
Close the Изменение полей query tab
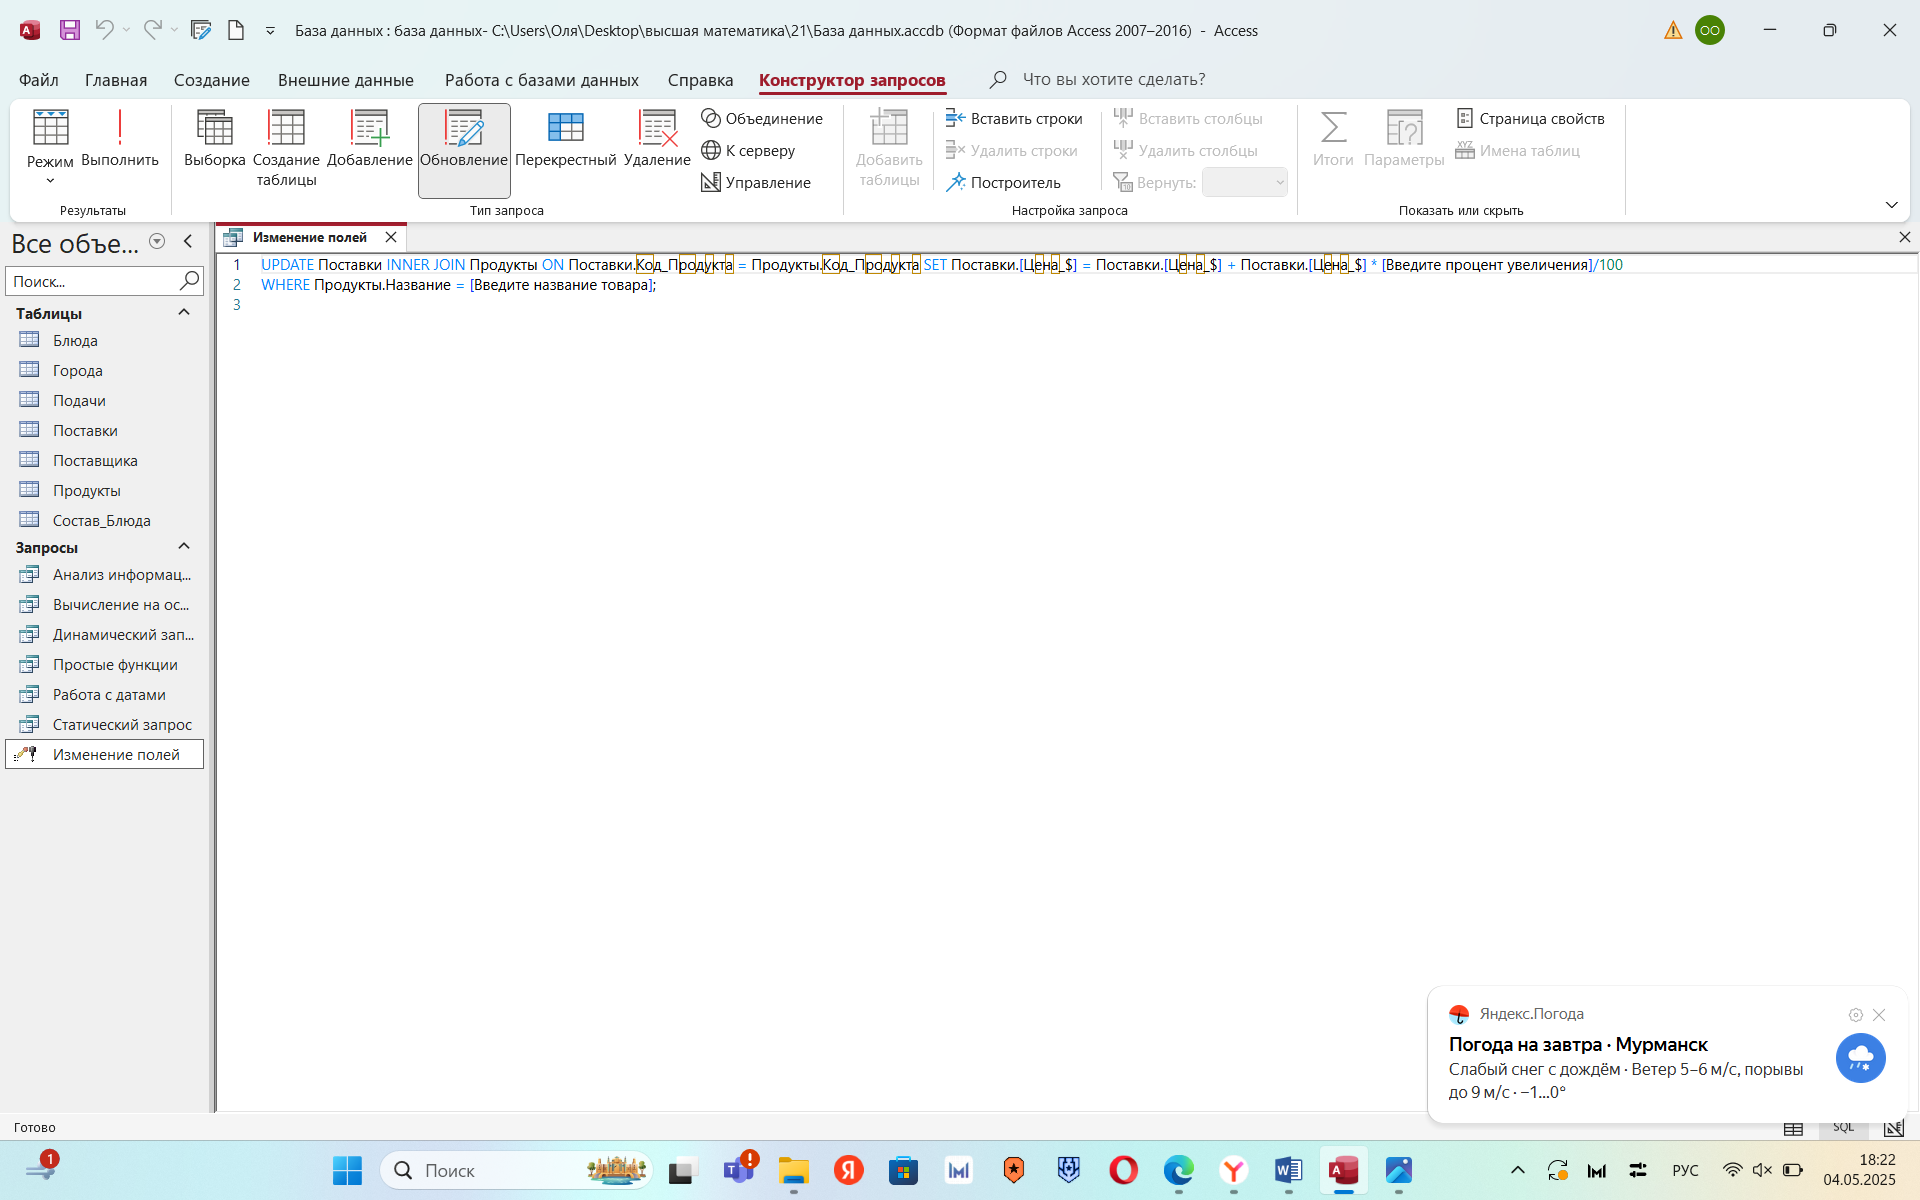pyautogui.click(x=391, y=237)
